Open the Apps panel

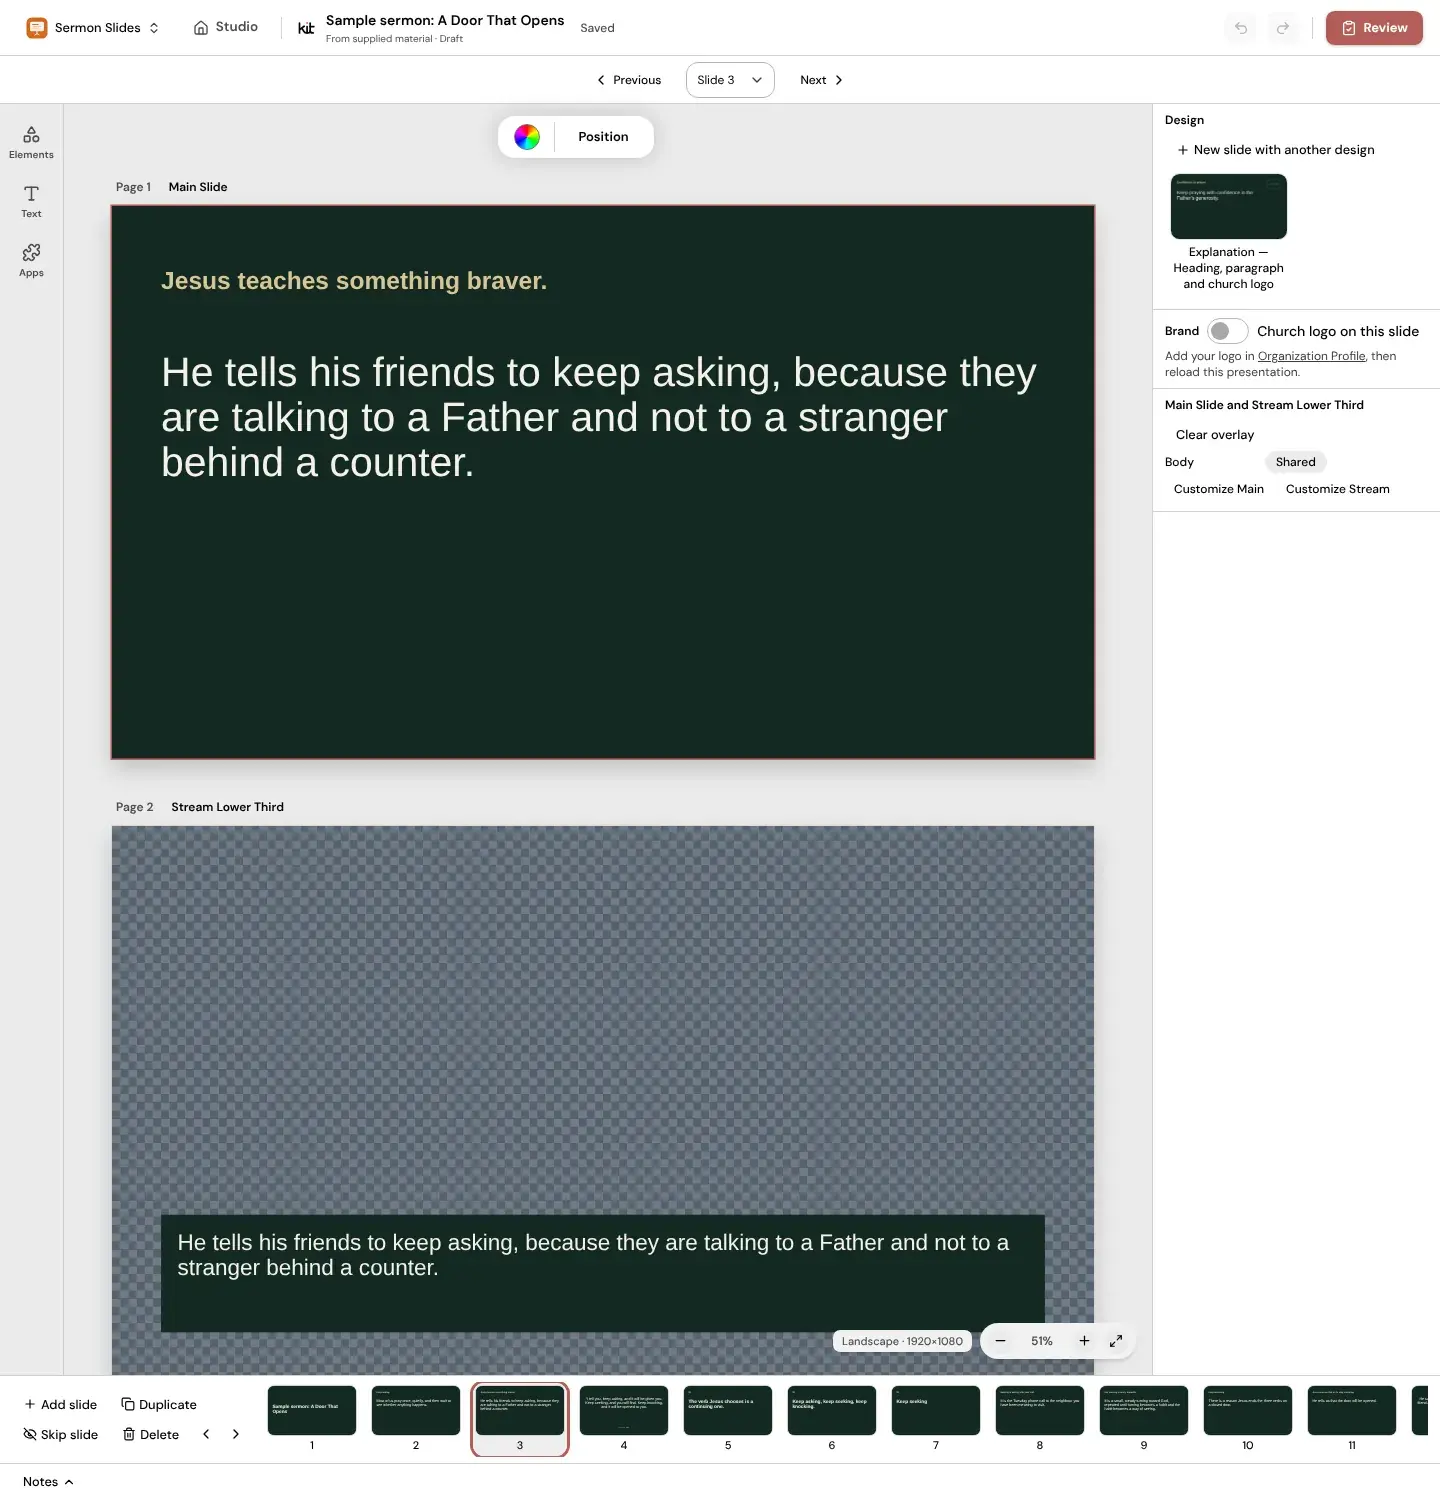(x=31, y=260)
